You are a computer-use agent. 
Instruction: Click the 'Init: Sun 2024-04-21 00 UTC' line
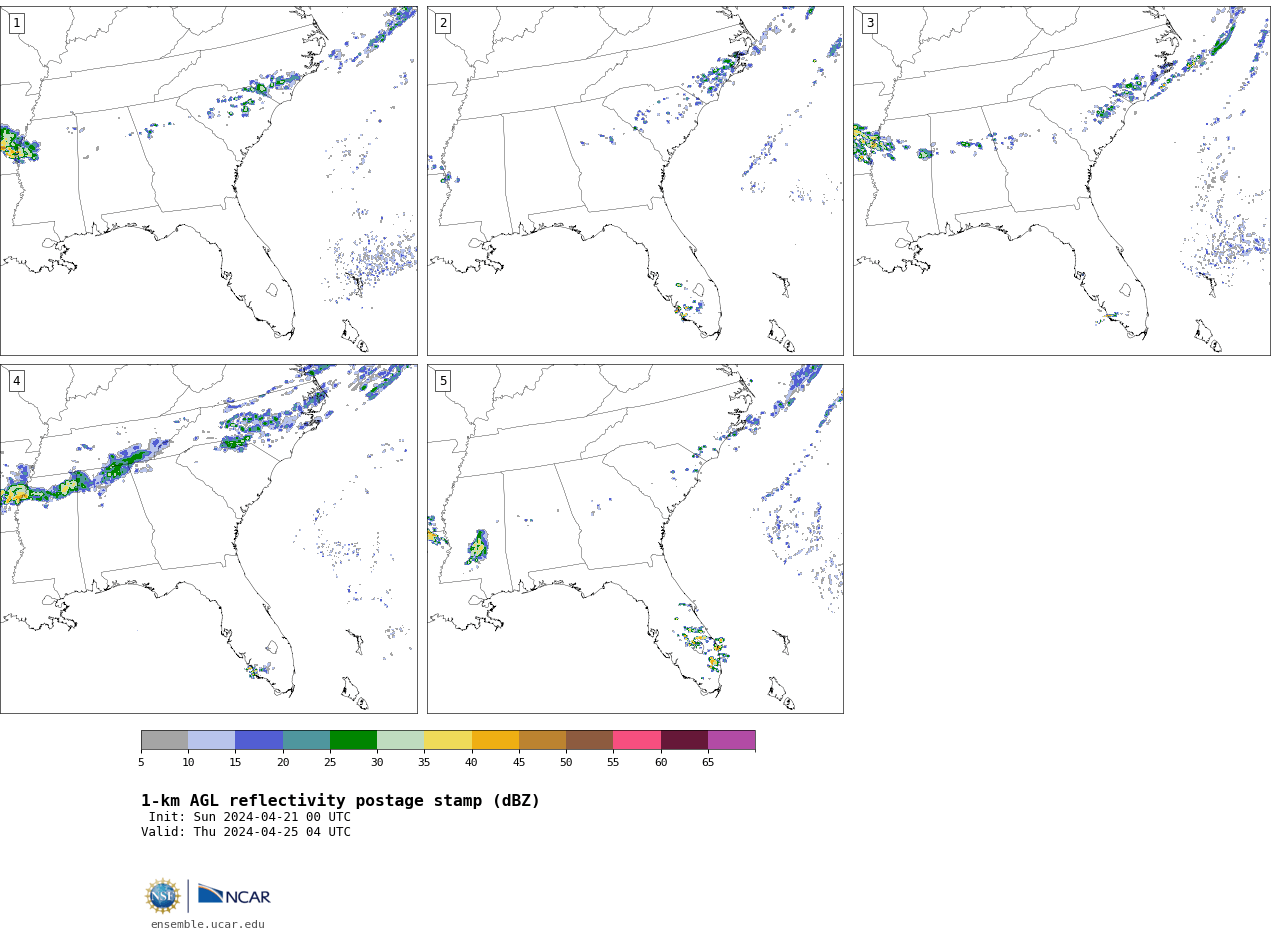coord(250,817)
